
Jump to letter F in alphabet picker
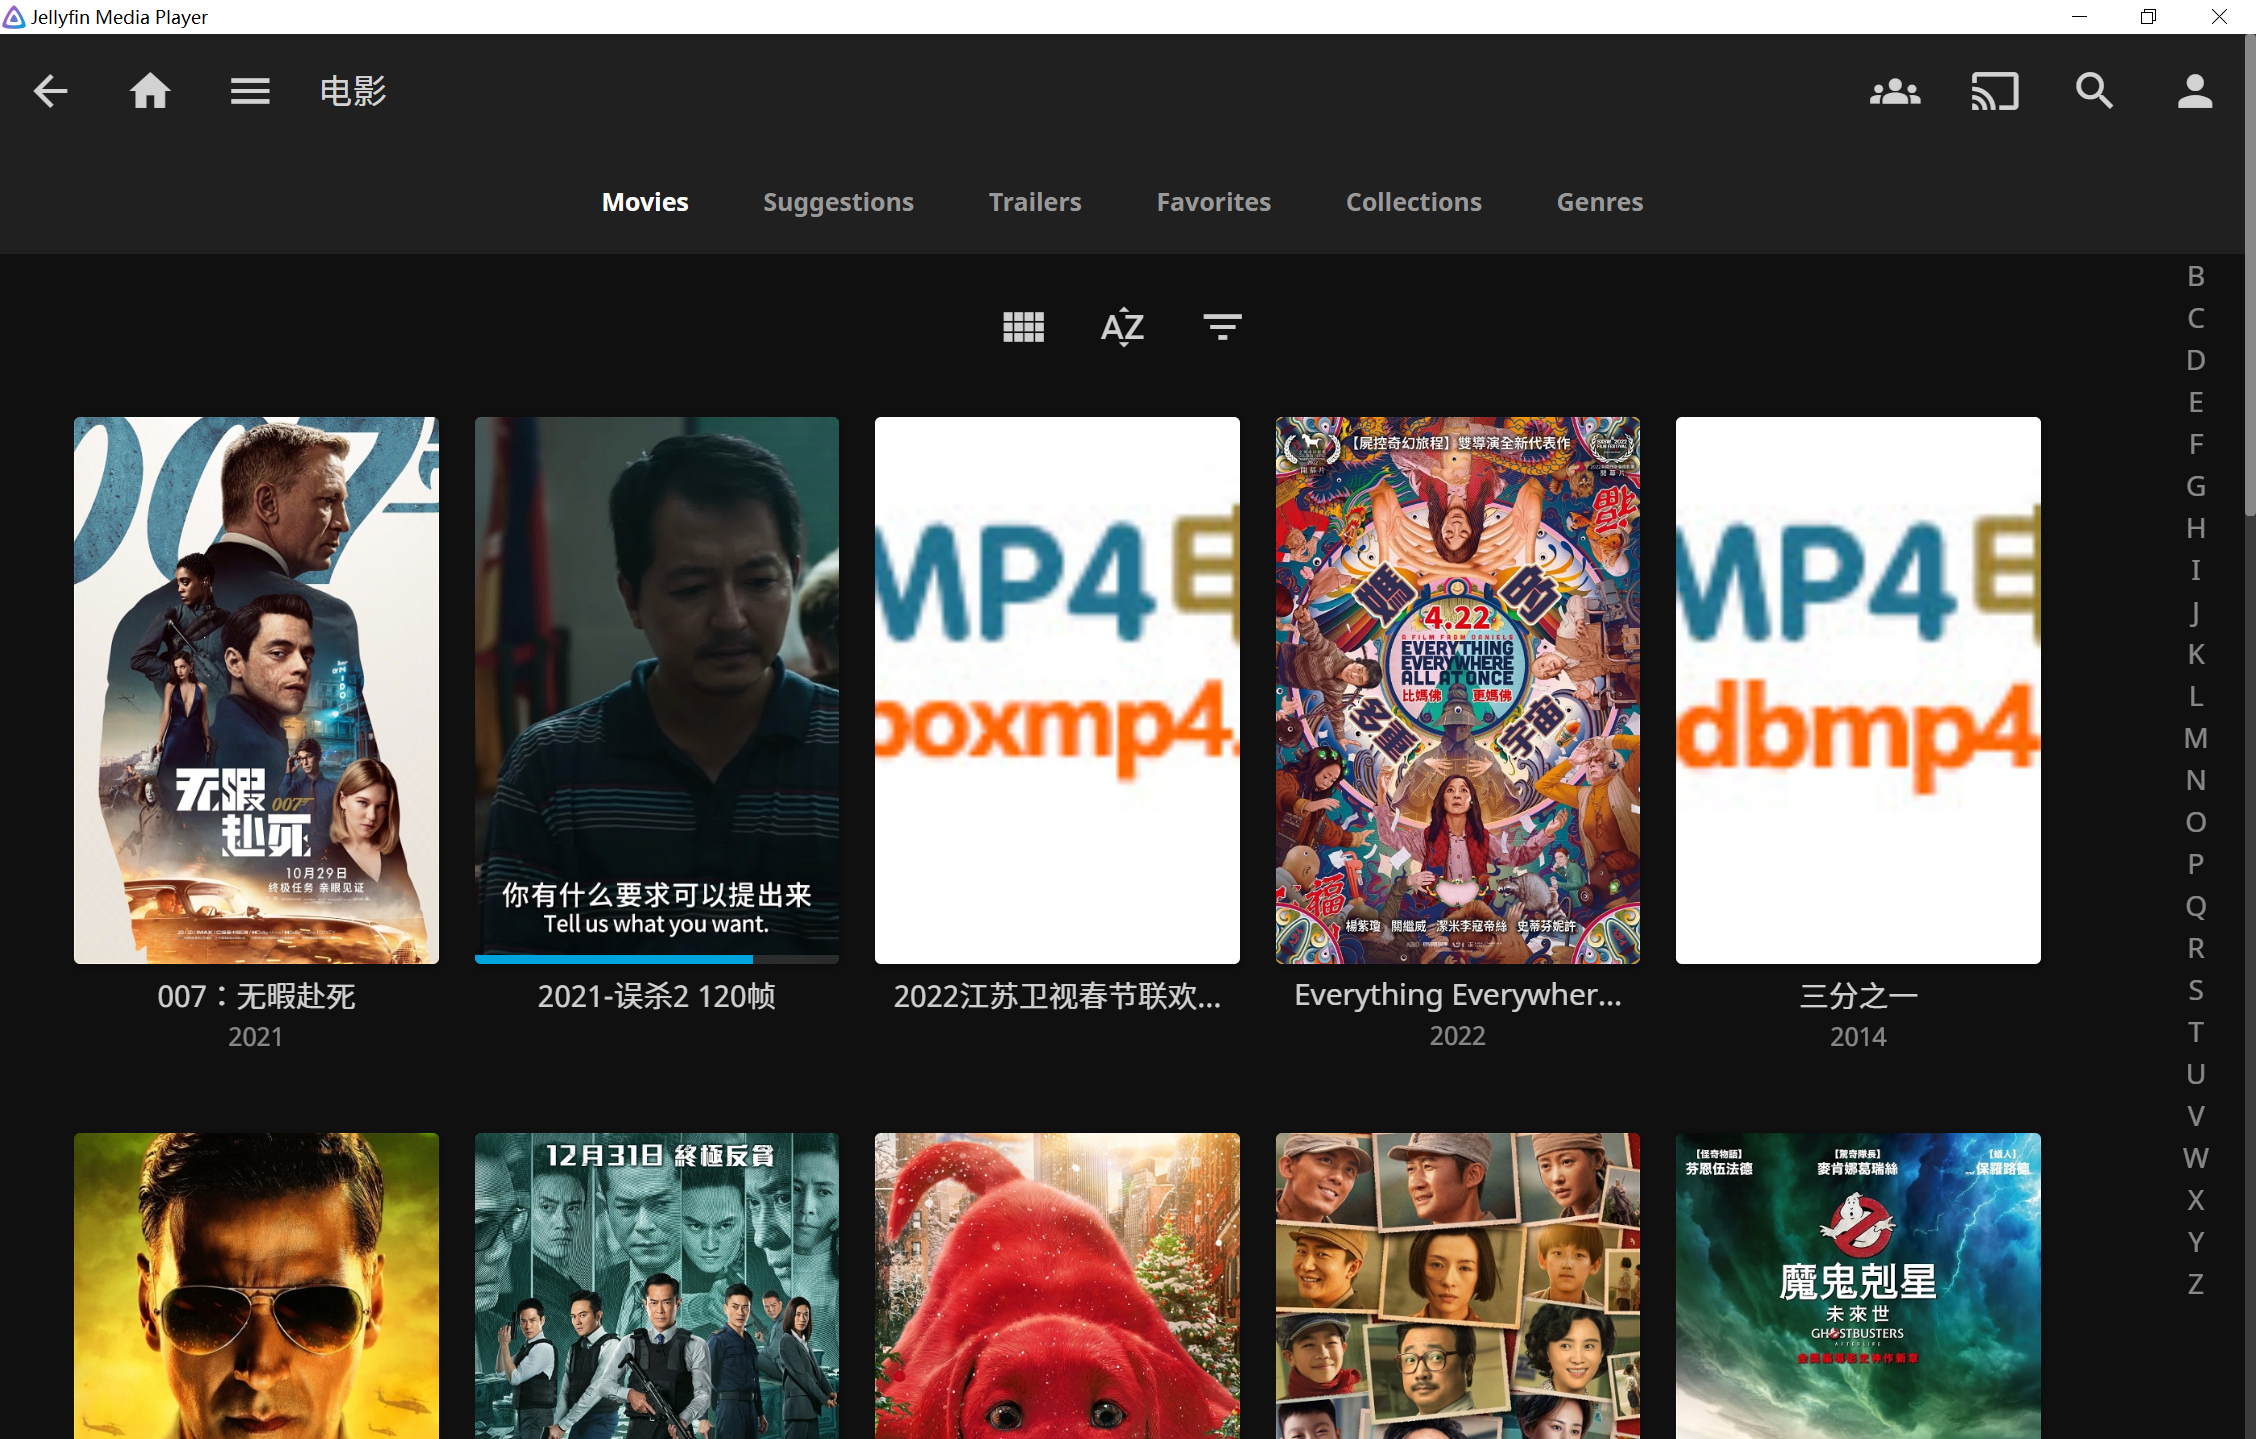pyautogui.click(x=2195, y=444)
